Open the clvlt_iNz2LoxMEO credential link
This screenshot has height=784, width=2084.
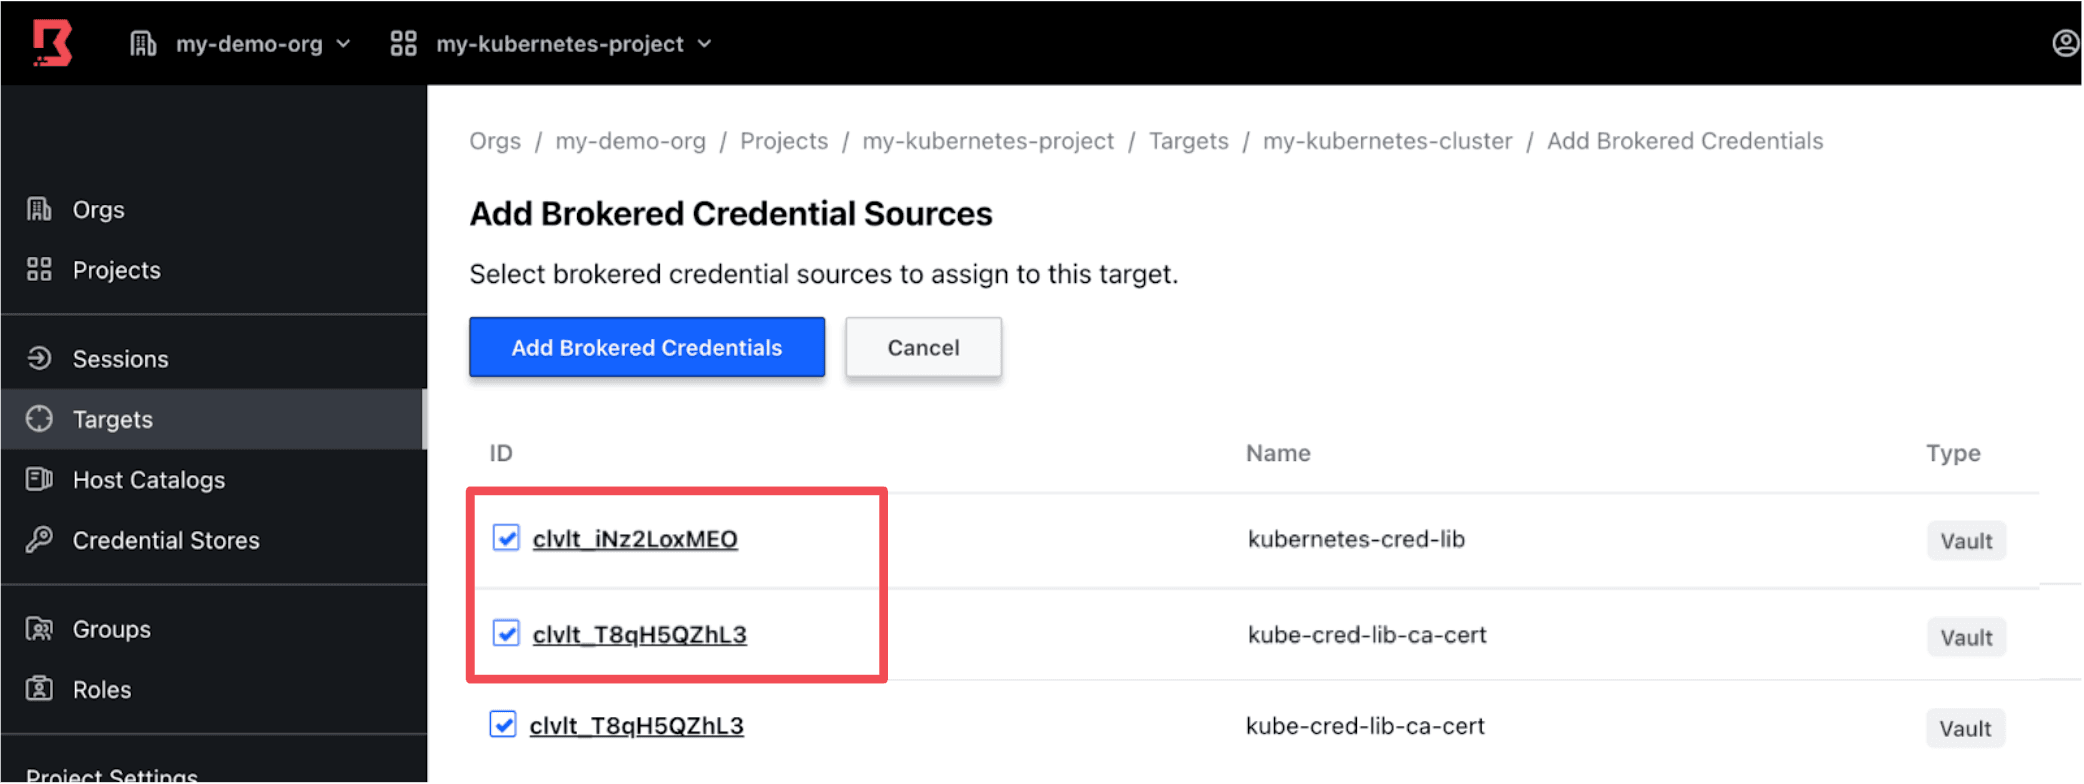pyautogui.click(x=635, y=539)
